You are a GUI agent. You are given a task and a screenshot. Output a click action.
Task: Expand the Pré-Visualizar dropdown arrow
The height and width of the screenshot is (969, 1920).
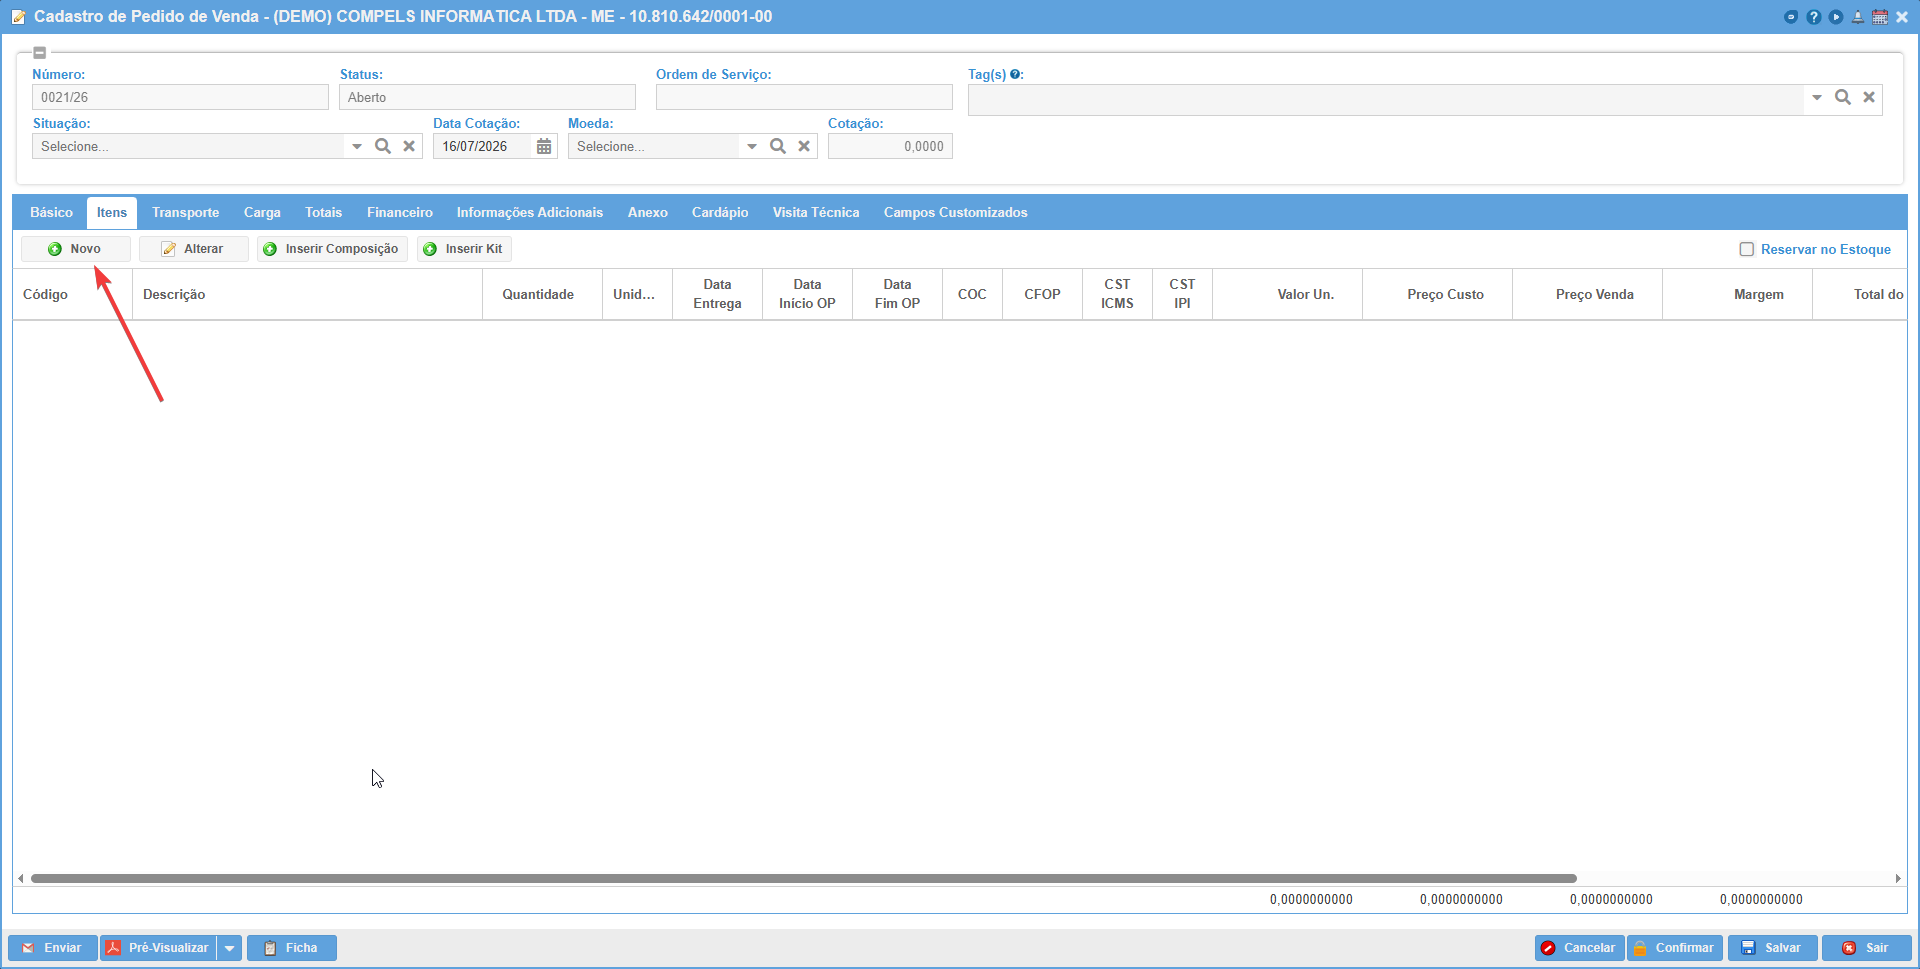(x=230, y=948)
